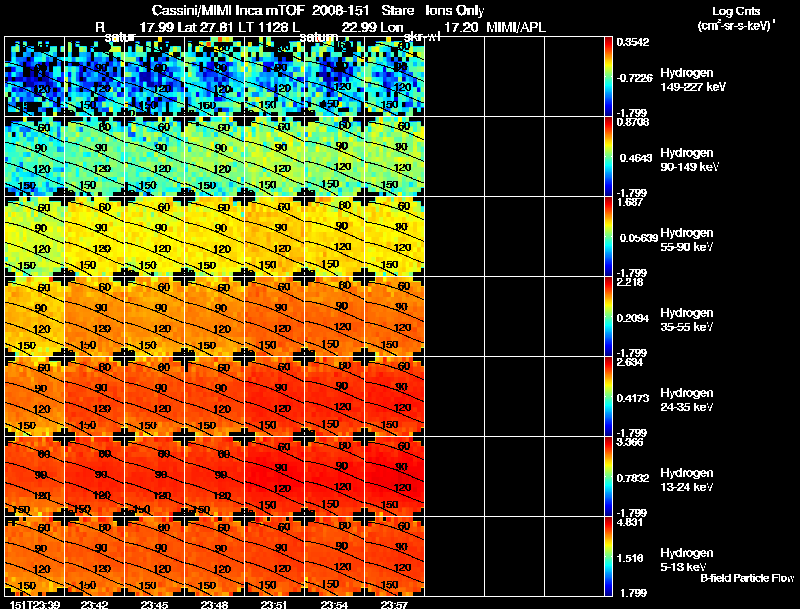The width and height of the screenshot is (800, 609).
Task: Select the Hydrogen 24-35 keV color scale bar
Action: coord(608,397)
